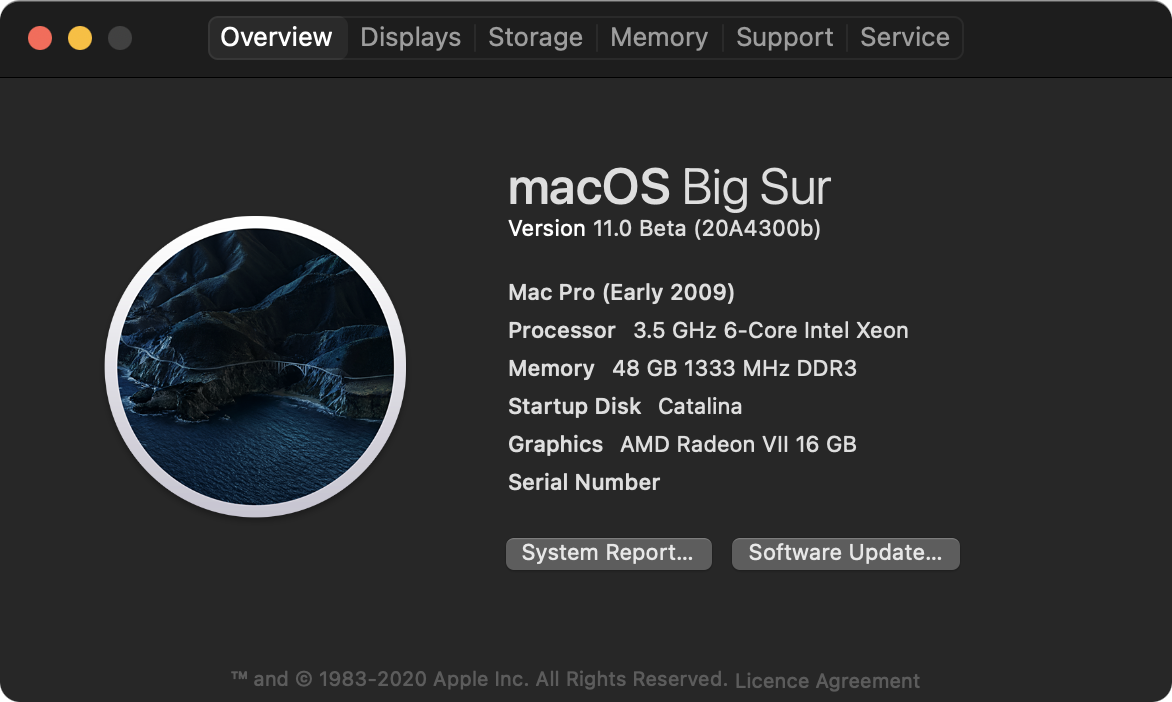1172x702 pixels.
Task: Click the Software Update button
Action: point(845,553)
